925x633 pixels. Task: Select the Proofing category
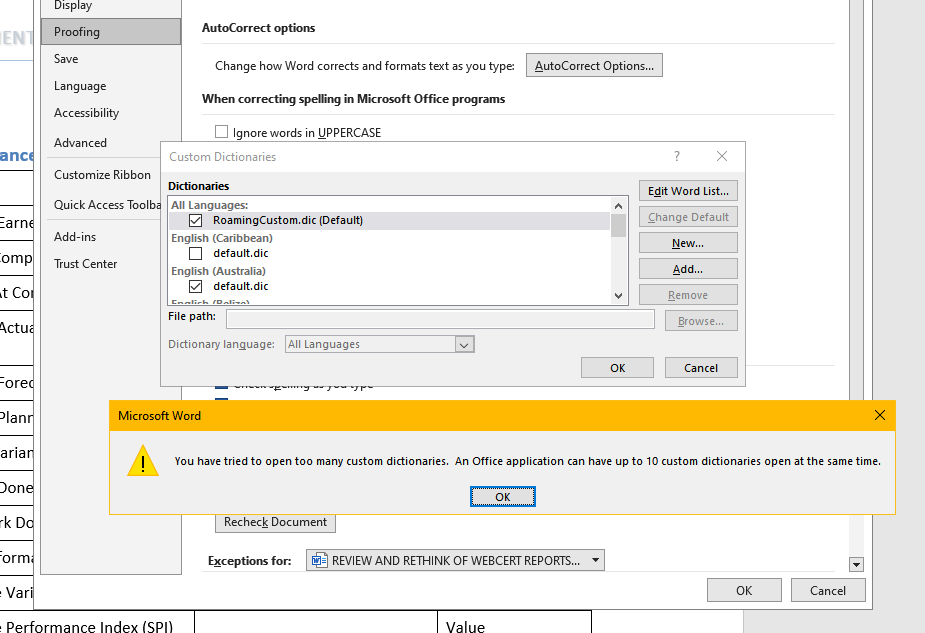click(111, 32)
